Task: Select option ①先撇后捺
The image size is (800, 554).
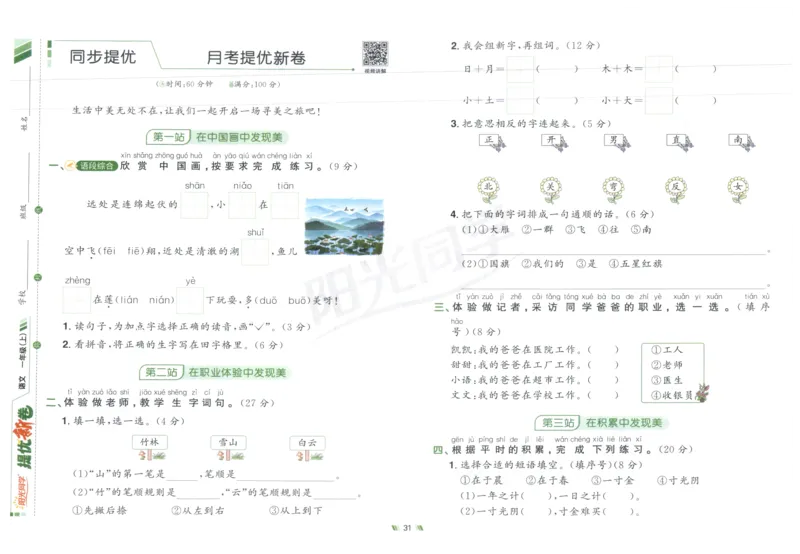Action: 99,510
